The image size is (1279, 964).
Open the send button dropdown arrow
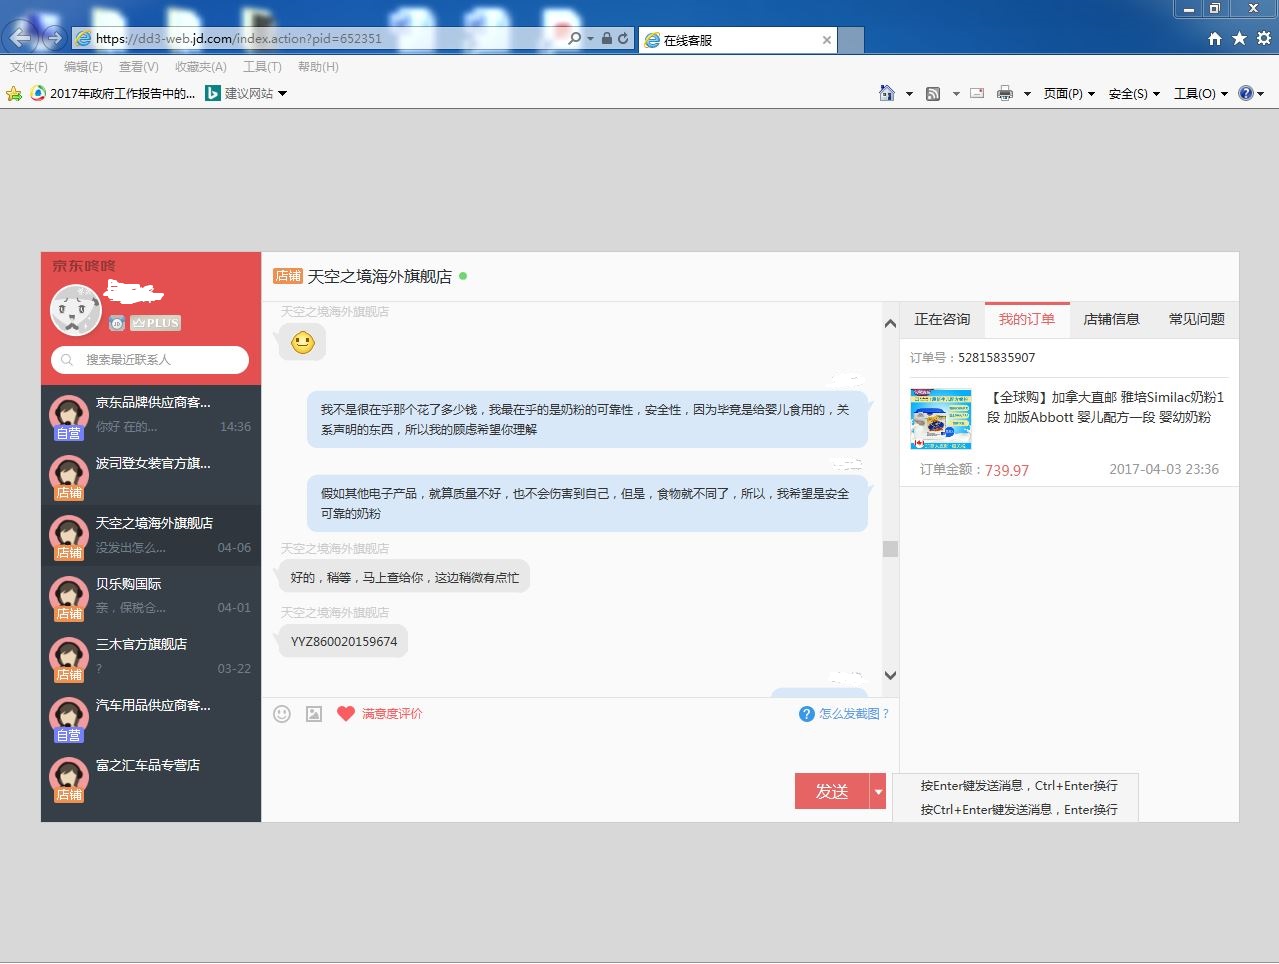(878, 791)
